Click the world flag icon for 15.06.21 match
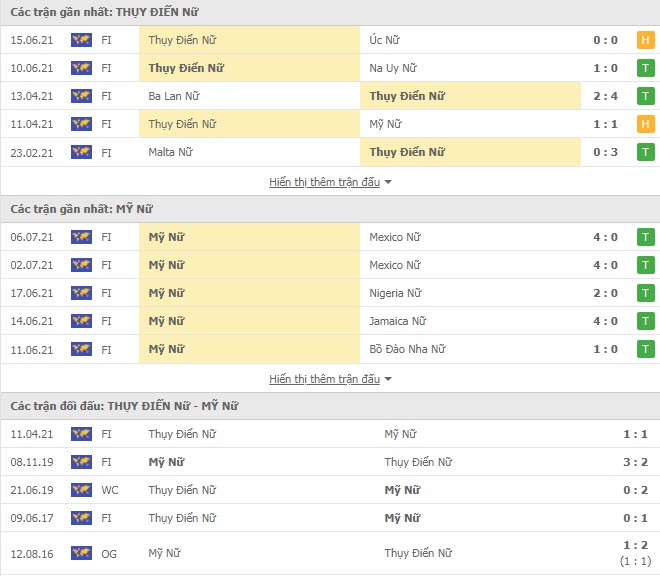 click(81, 40)
